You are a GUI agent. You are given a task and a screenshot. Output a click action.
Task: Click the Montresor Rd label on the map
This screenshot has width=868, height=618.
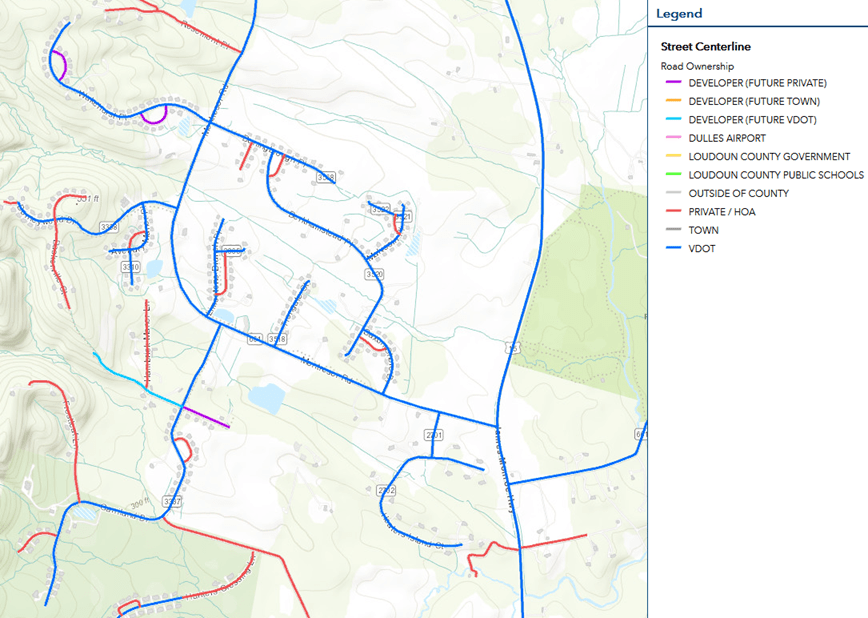(326, 370)
